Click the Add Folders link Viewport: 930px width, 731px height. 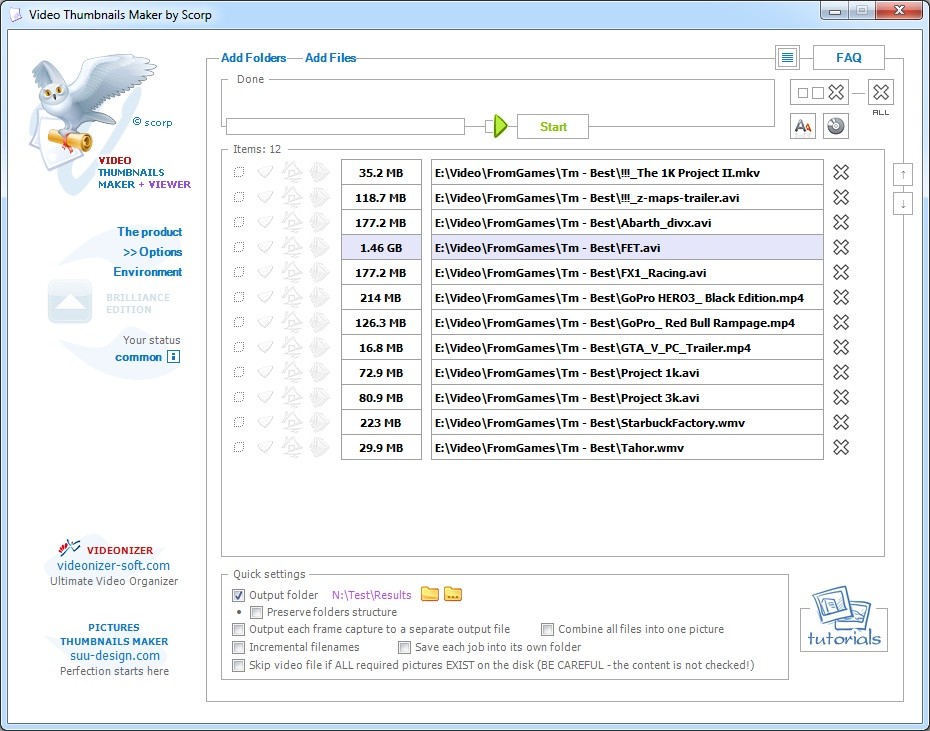tap(253, 58)
